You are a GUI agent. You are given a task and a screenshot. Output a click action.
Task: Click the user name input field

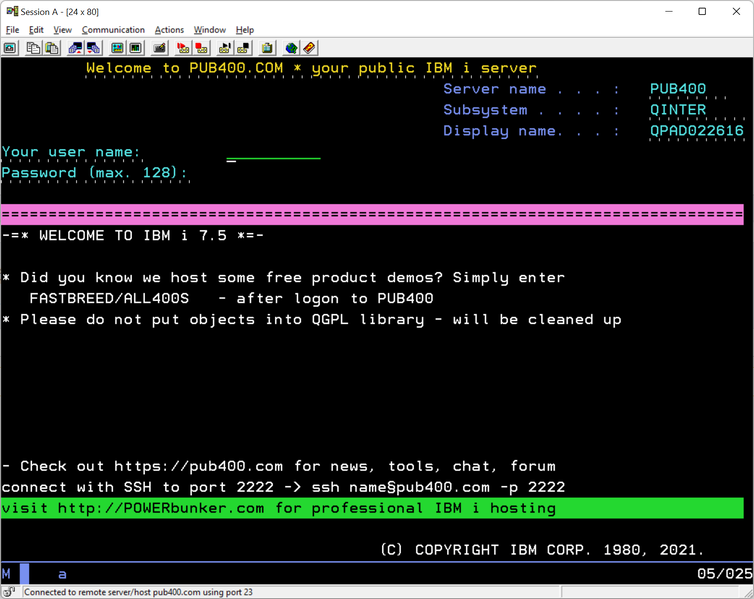pos(273,152)
